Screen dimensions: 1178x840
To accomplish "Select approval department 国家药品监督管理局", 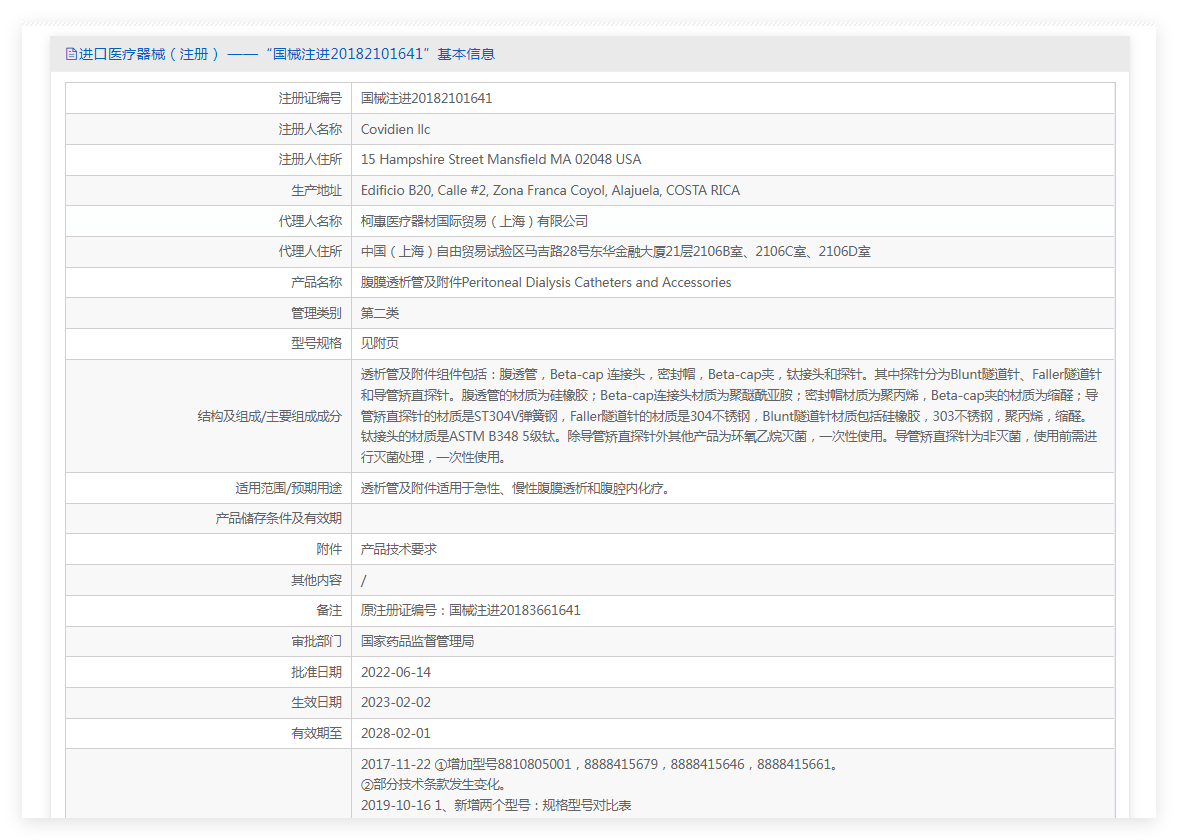I will (417, 641).
